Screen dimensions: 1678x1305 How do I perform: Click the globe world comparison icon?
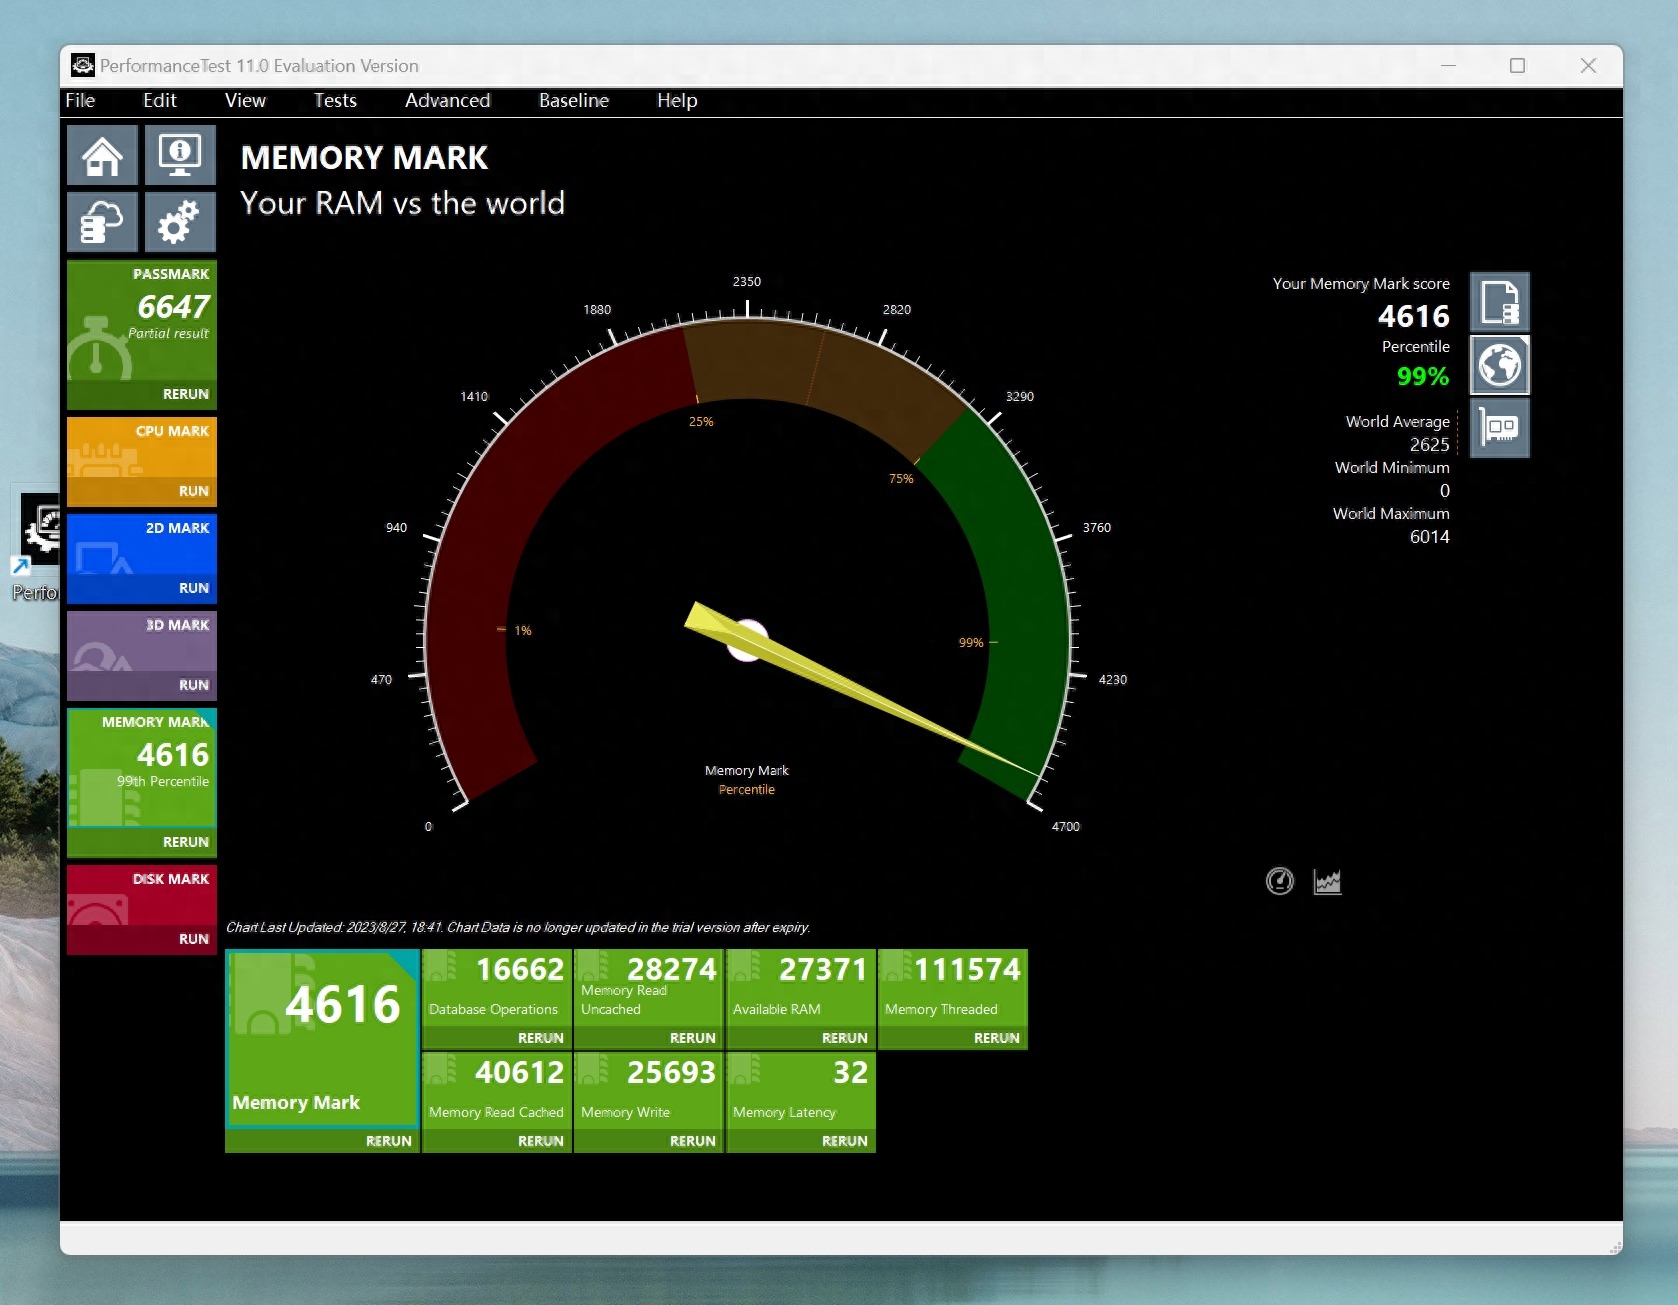pos(1500,365)
